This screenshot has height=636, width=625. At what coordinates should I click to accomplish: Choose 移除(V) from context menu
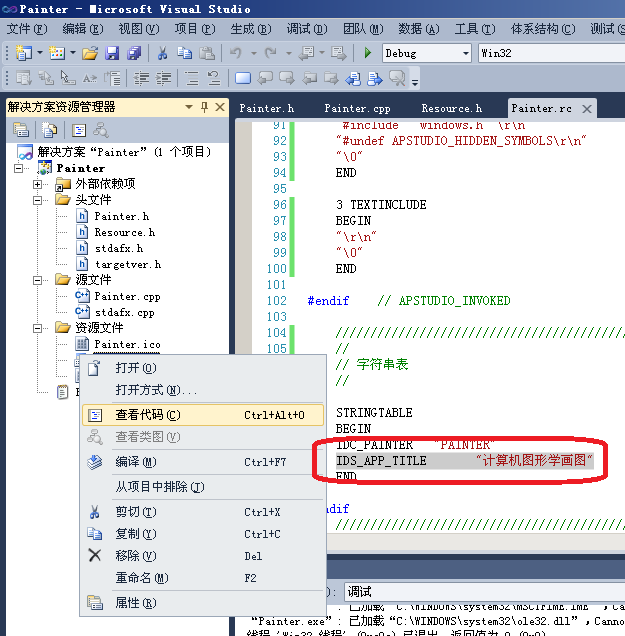click(x=203, y=556)
